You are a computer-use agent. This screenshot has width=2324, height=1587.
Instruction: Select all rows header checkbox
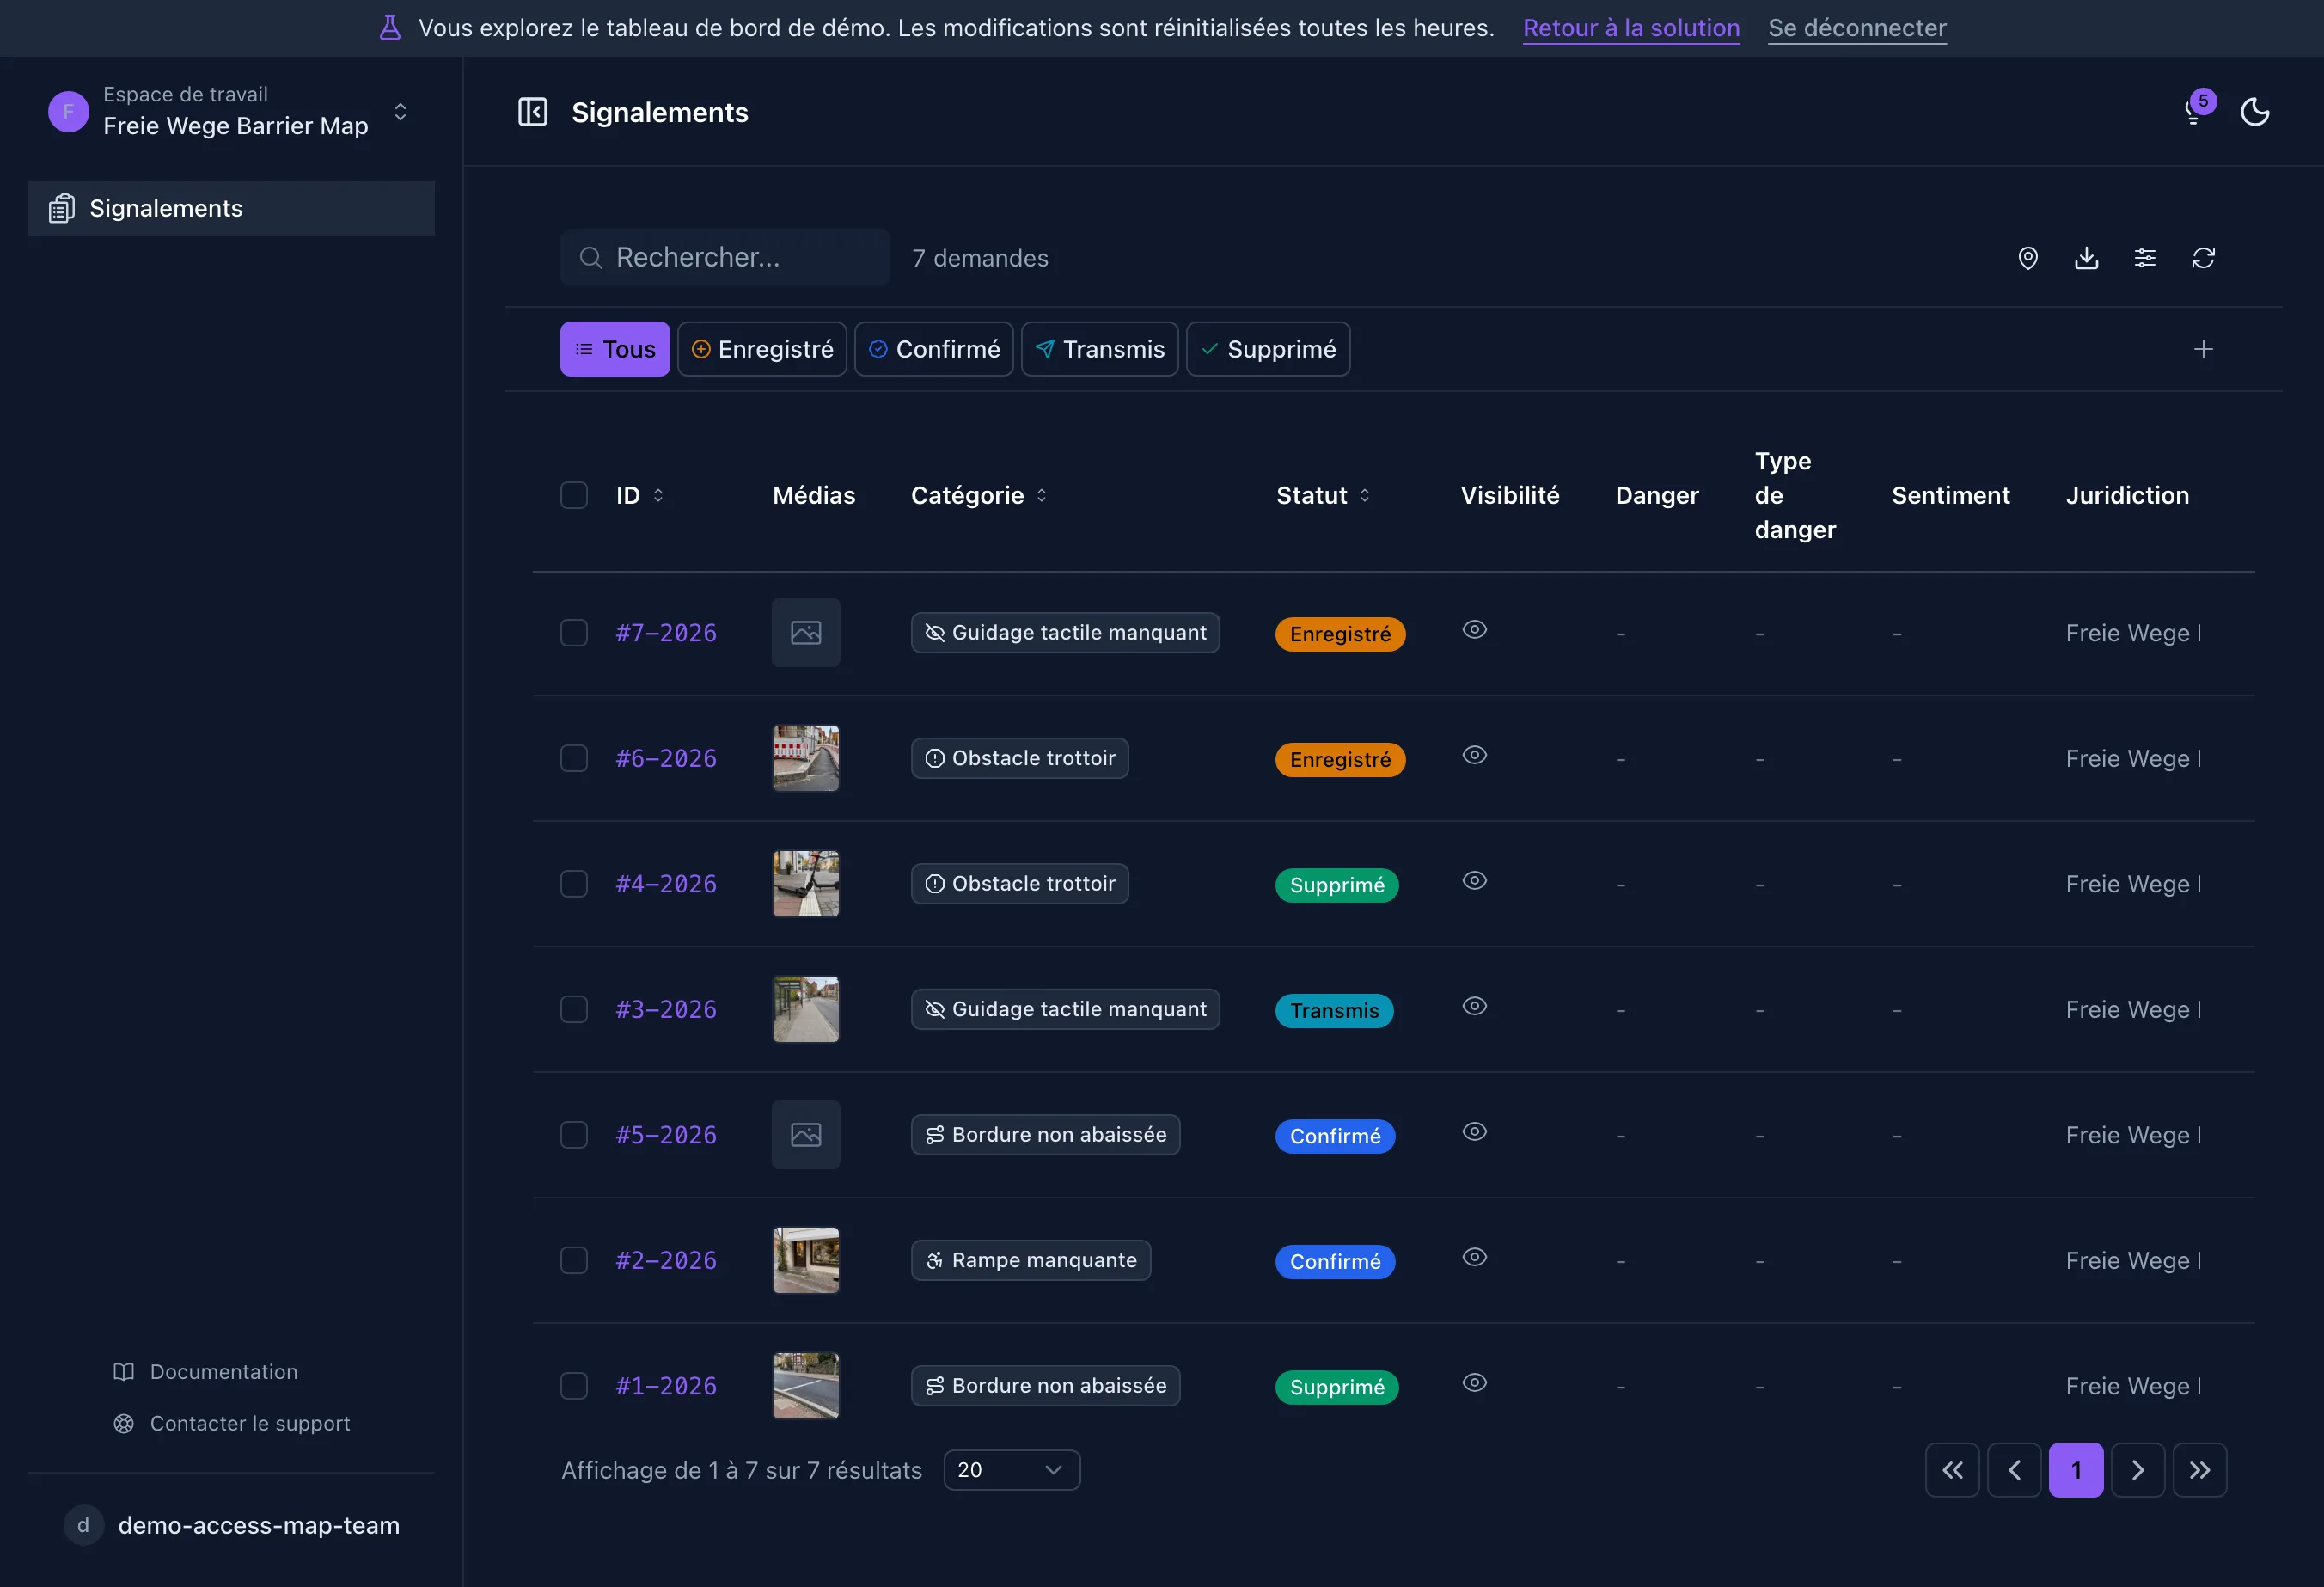(574, 495)
